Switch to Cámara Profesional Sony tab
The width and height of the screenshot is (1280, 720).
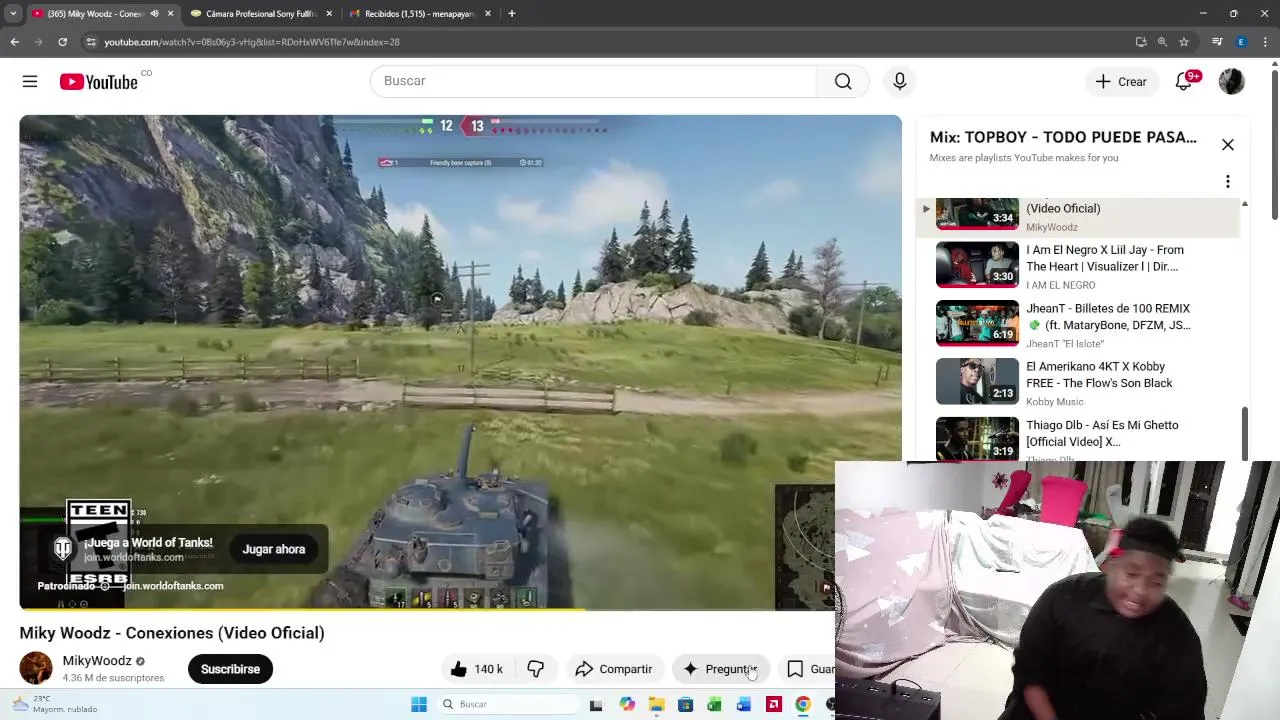point(260,14)
